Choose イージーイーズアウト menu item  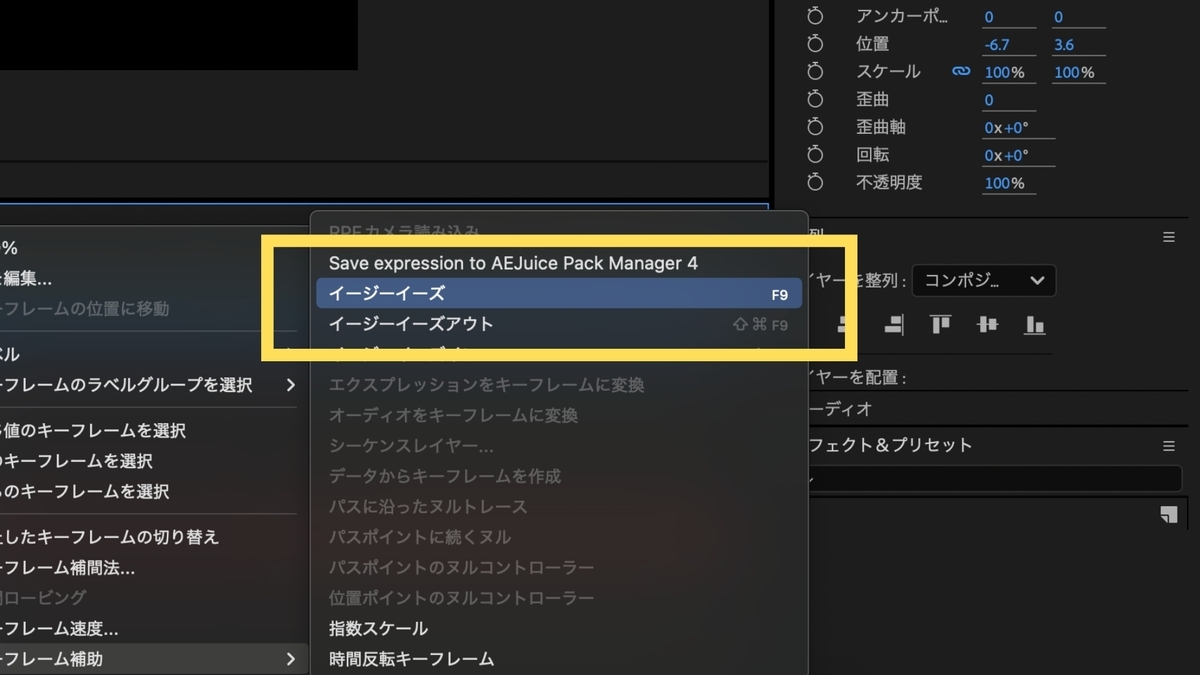click(x=559, y=324)
